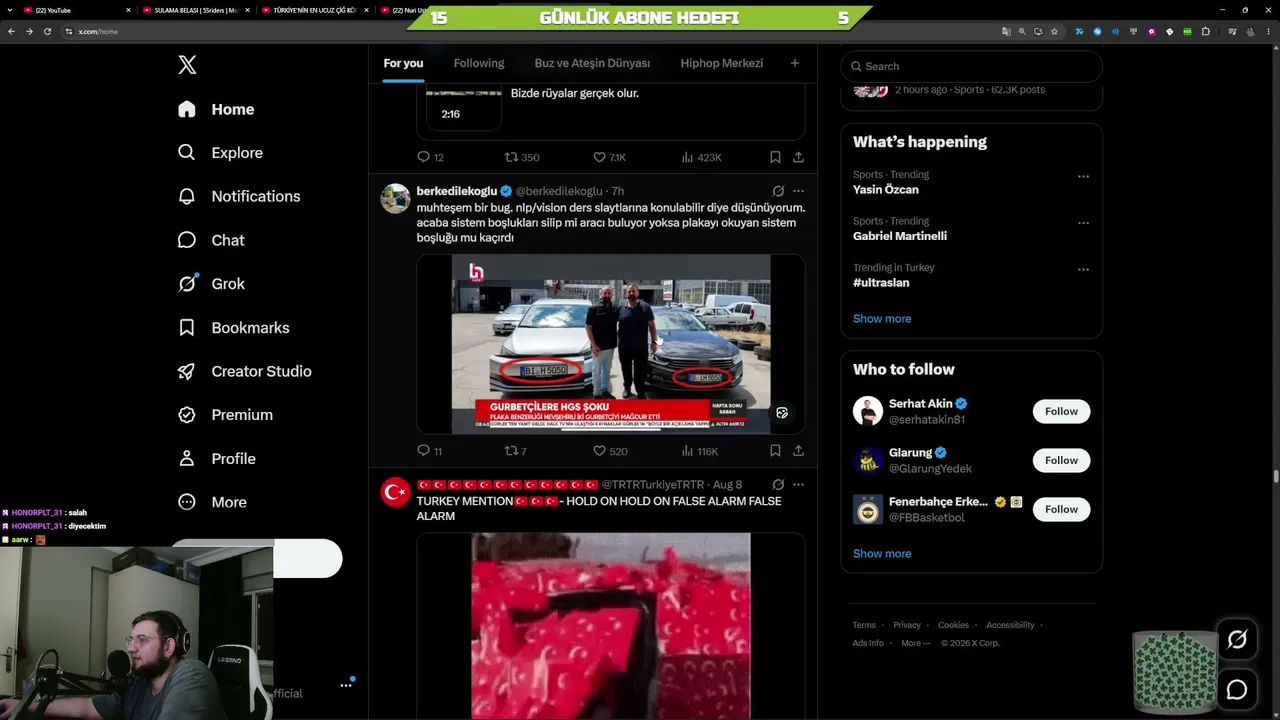Like the post with 7.1K likes
The image size is (1280, 720).
click(x=609, y=157)
